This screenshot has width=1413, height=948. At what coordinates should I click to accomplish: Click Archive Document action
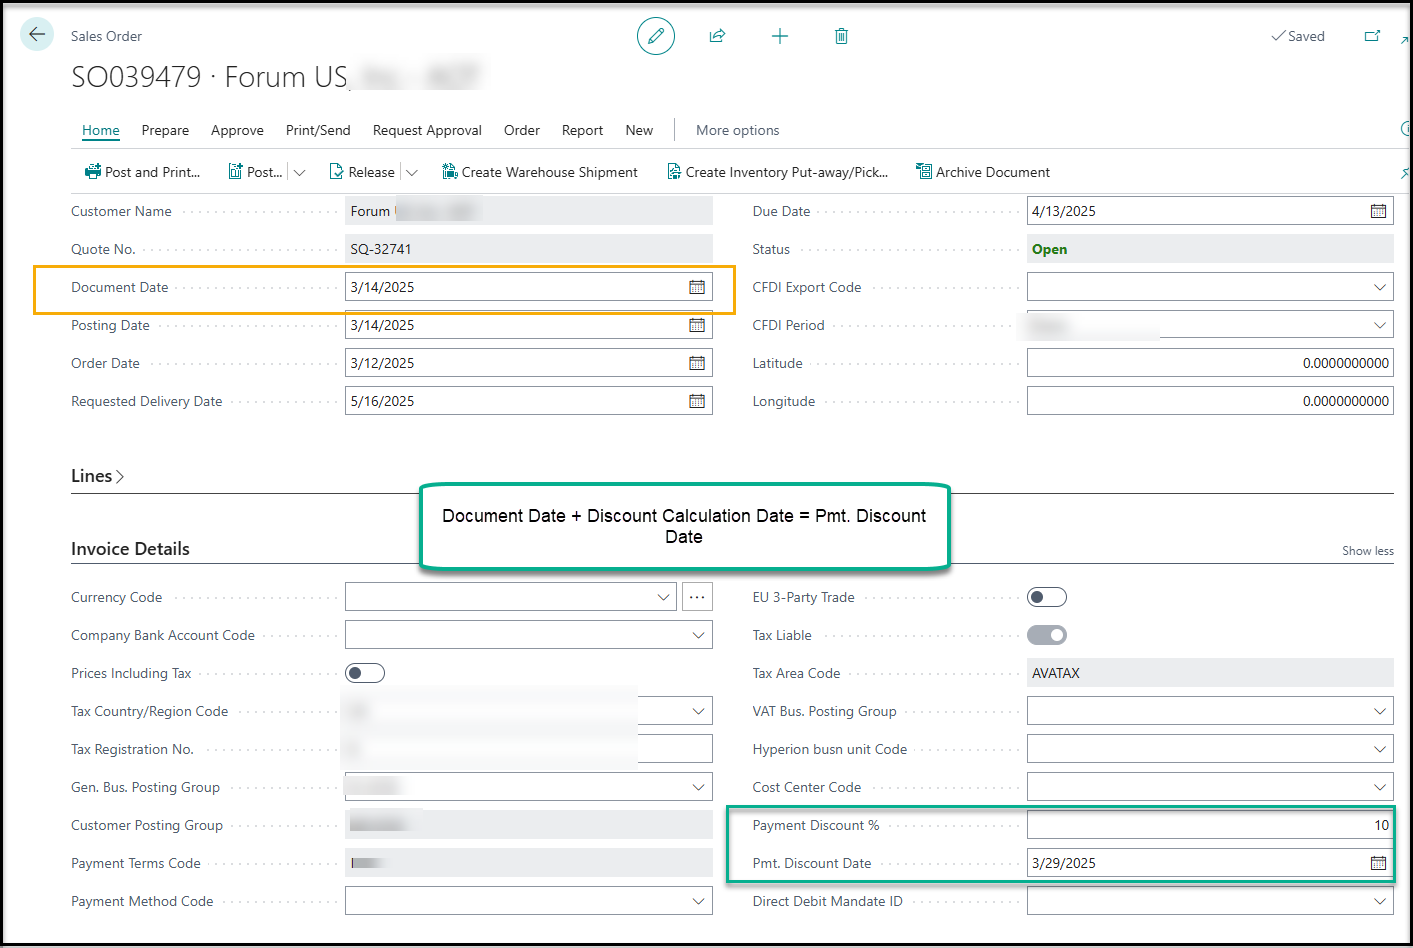(x=983, y=172)
